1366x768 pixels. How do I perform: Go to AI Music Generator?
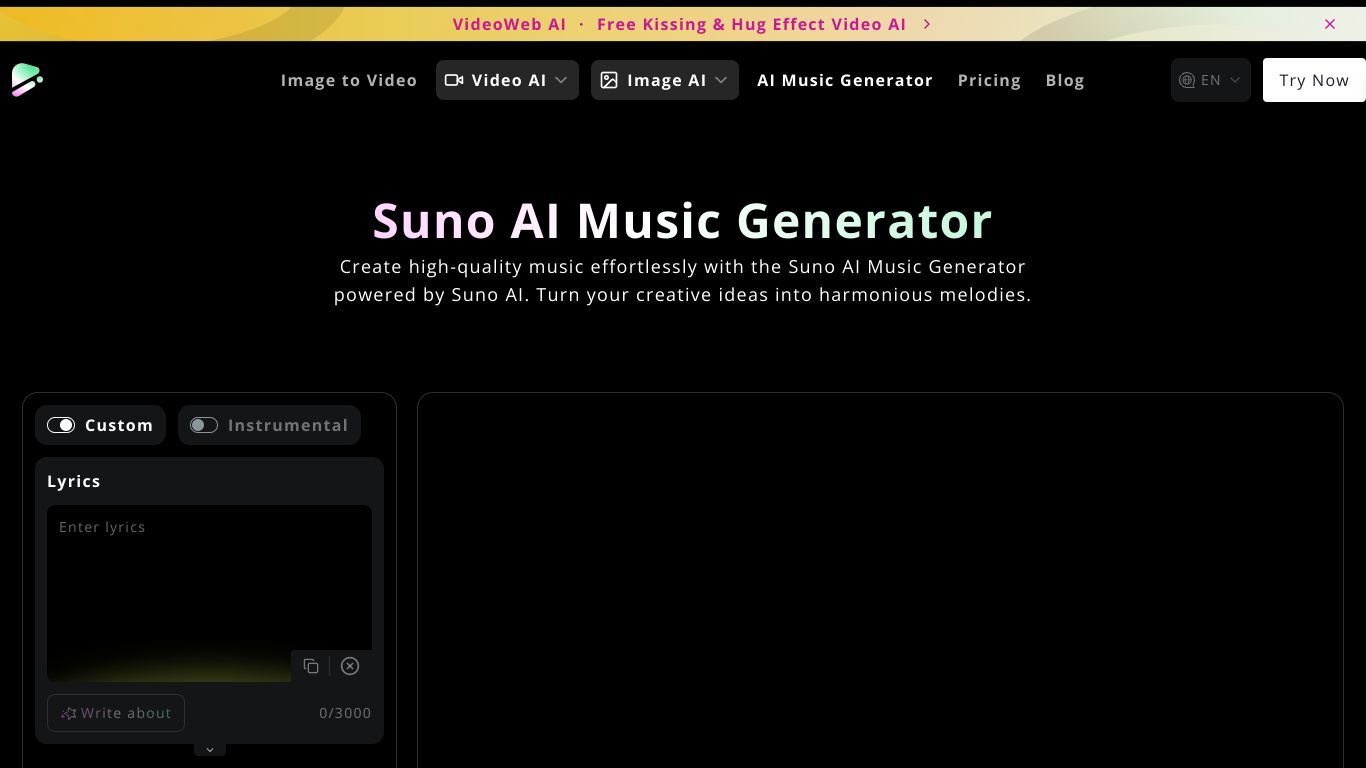(845, 80)
